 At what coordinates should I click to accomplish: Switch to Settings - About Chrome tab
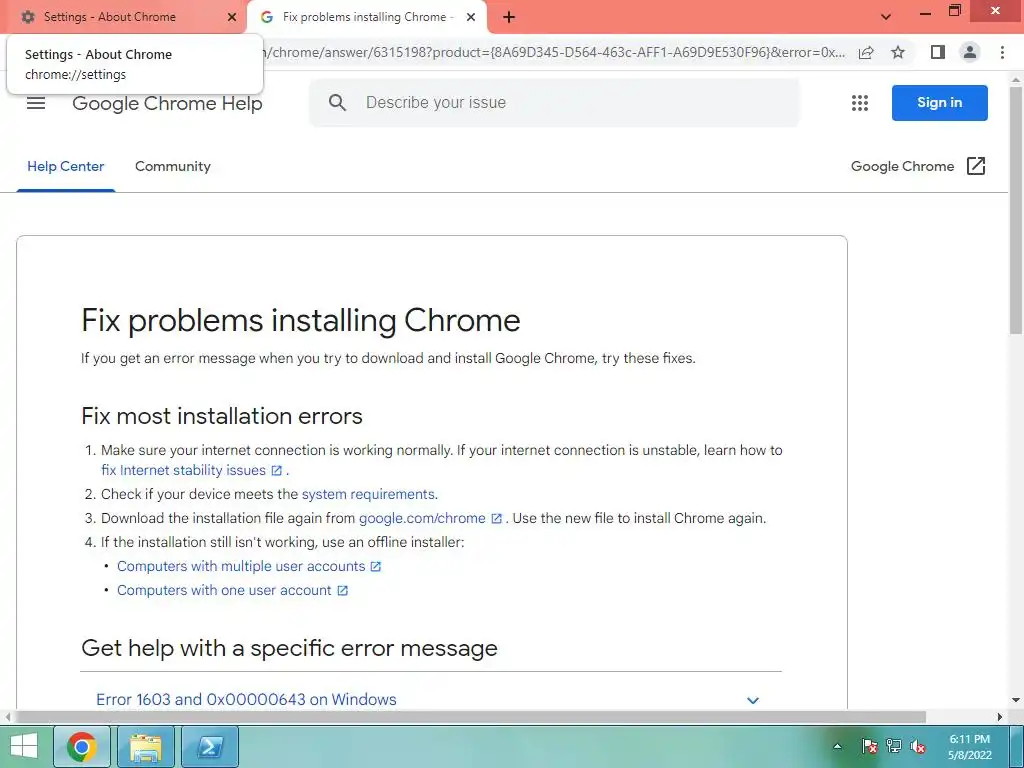click(x=123, y=17)
